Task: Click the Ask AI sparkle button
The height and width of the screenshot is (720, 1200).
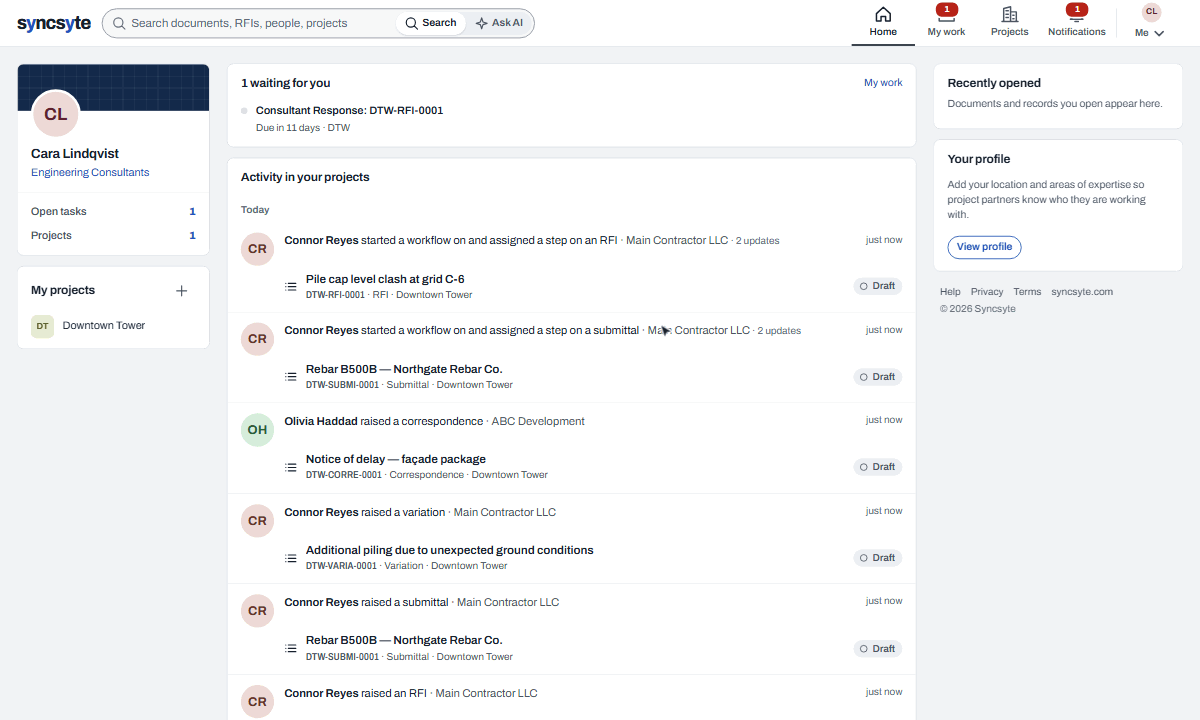Action: tap(499, 23)
